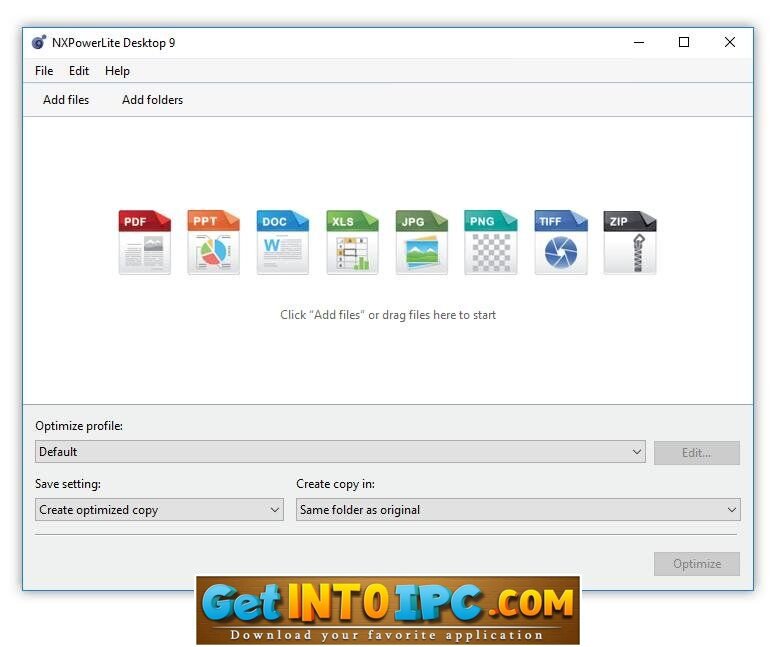The height and width of the screenshot is (647, 776).
Task: Click the PNG transparent image icon
Action: click(x=490, y=242)
